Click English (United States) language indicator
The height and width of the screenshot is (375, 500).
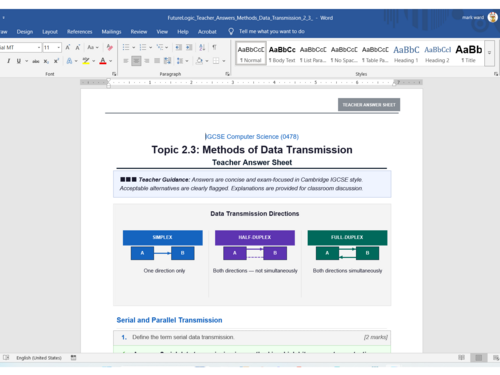coord(39,358)
